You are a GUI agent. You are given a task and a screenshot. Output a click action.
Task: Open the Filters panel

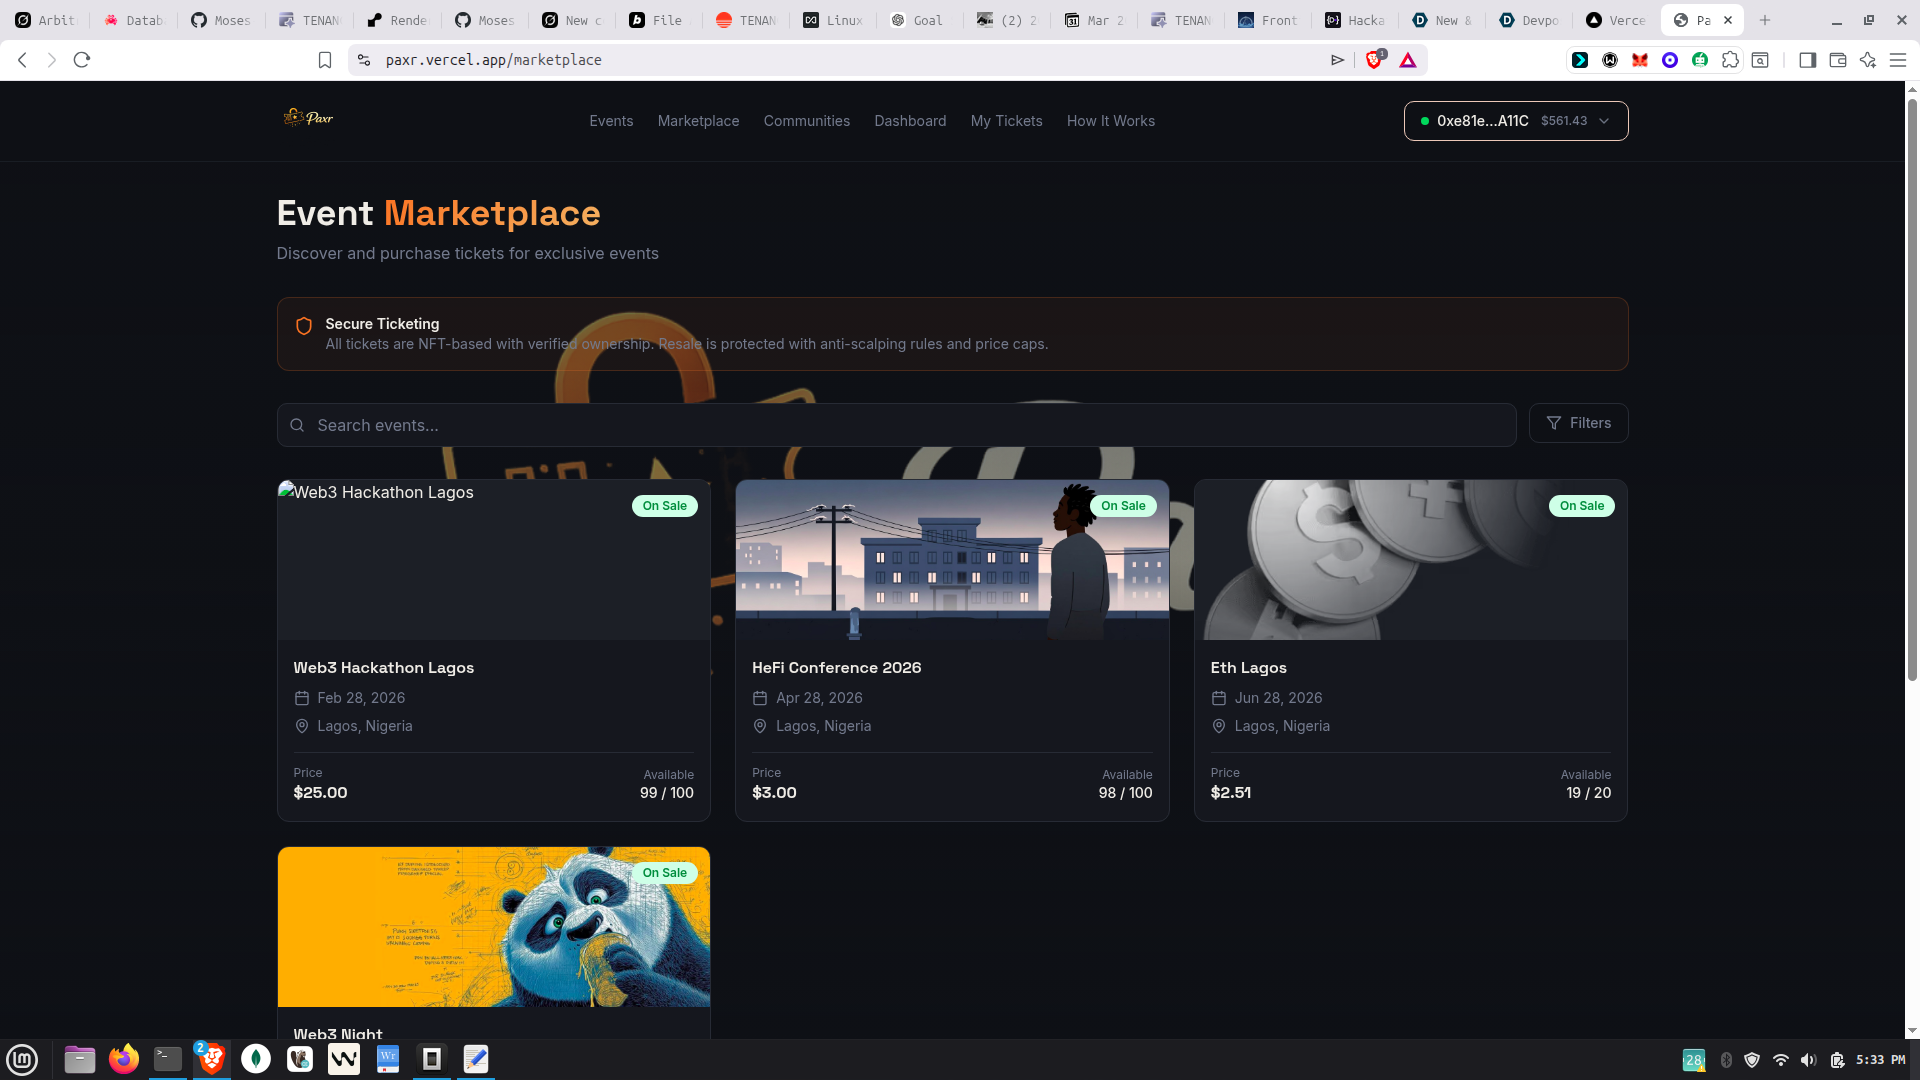(x=1578, y=423)
